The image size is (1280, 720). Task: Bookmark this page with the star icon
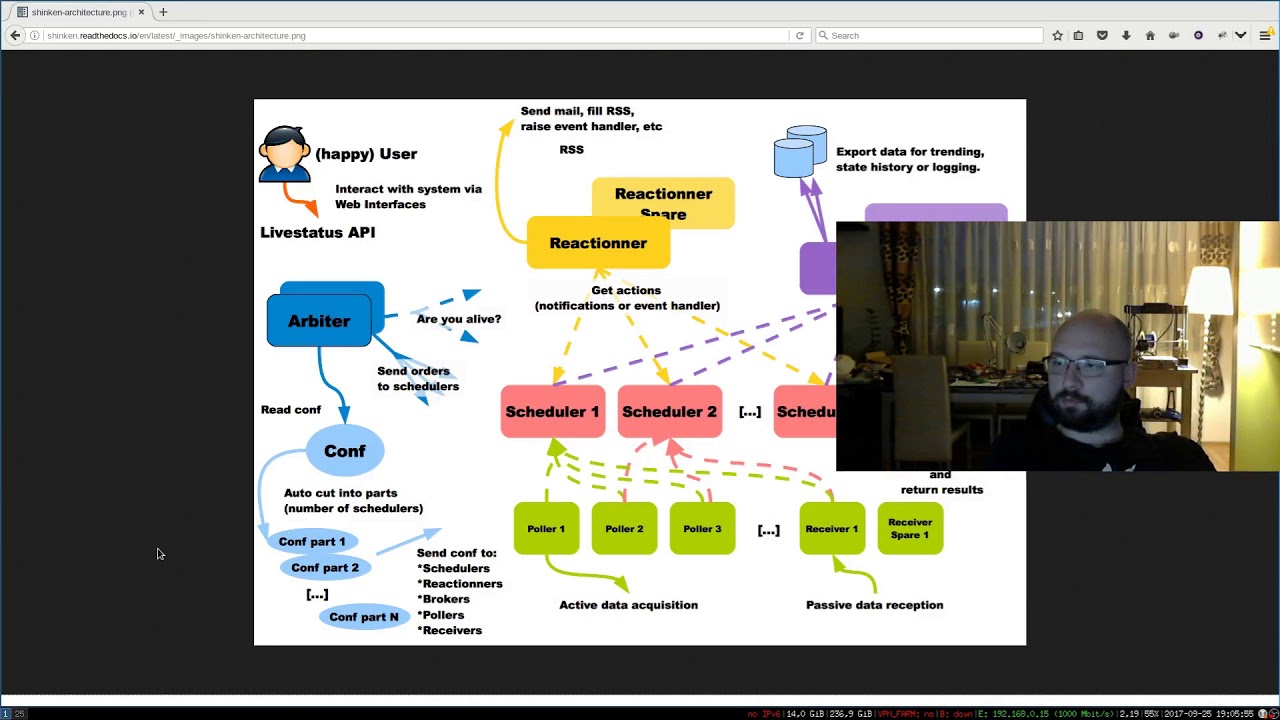1057,35
